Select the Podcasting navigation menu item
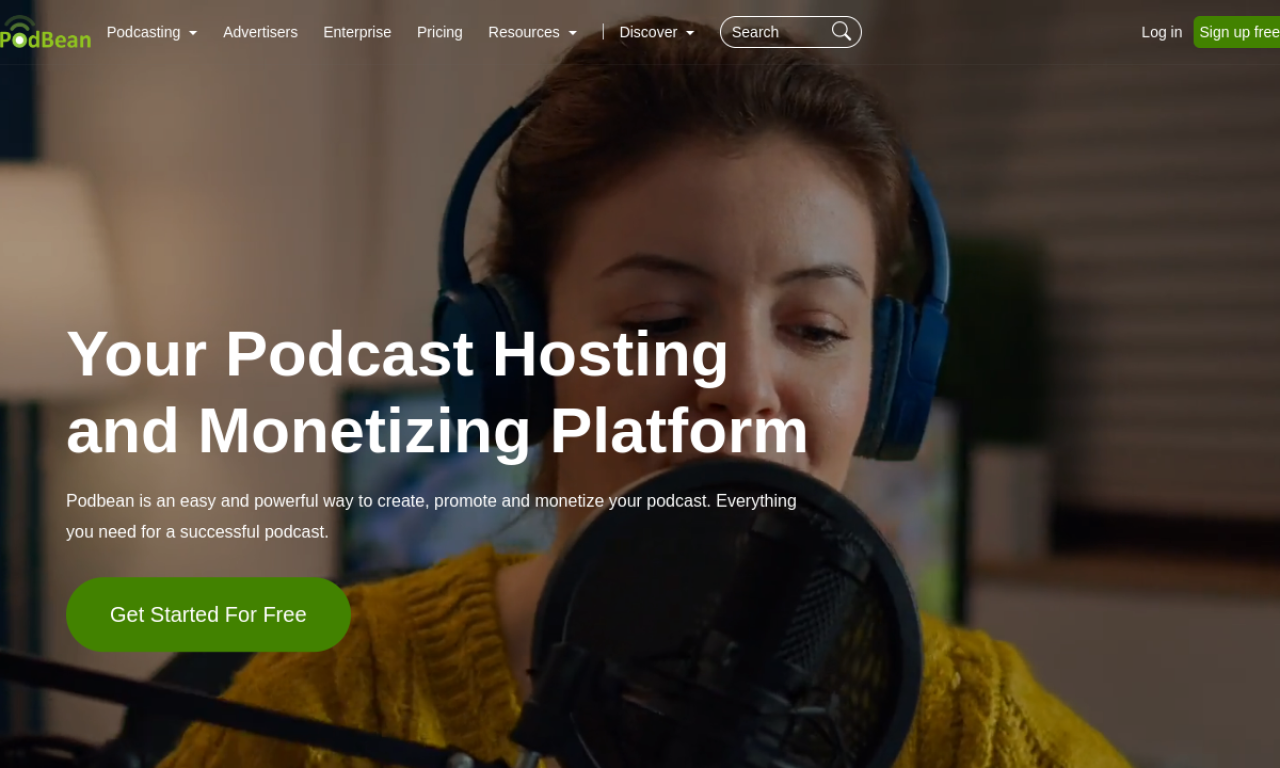Viewport: 1280px width, 768px height. [144, 32]
